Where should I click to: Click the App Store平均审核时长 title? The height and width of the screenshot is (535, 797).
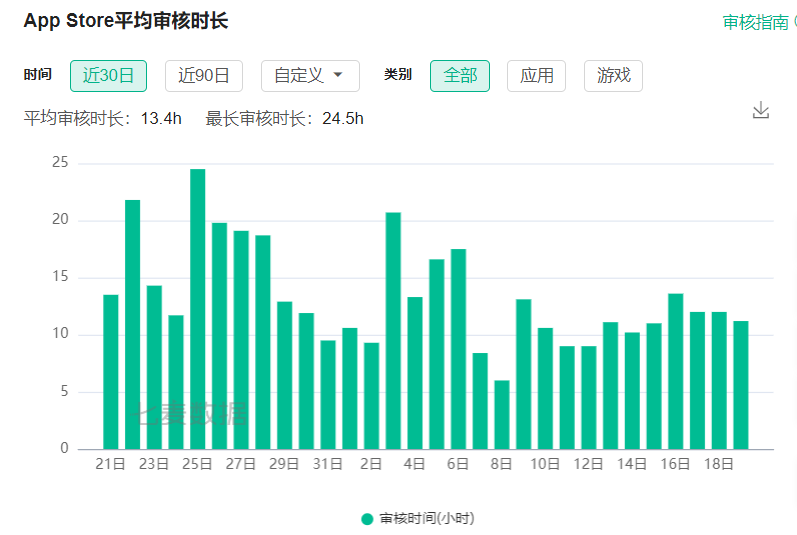126,21
